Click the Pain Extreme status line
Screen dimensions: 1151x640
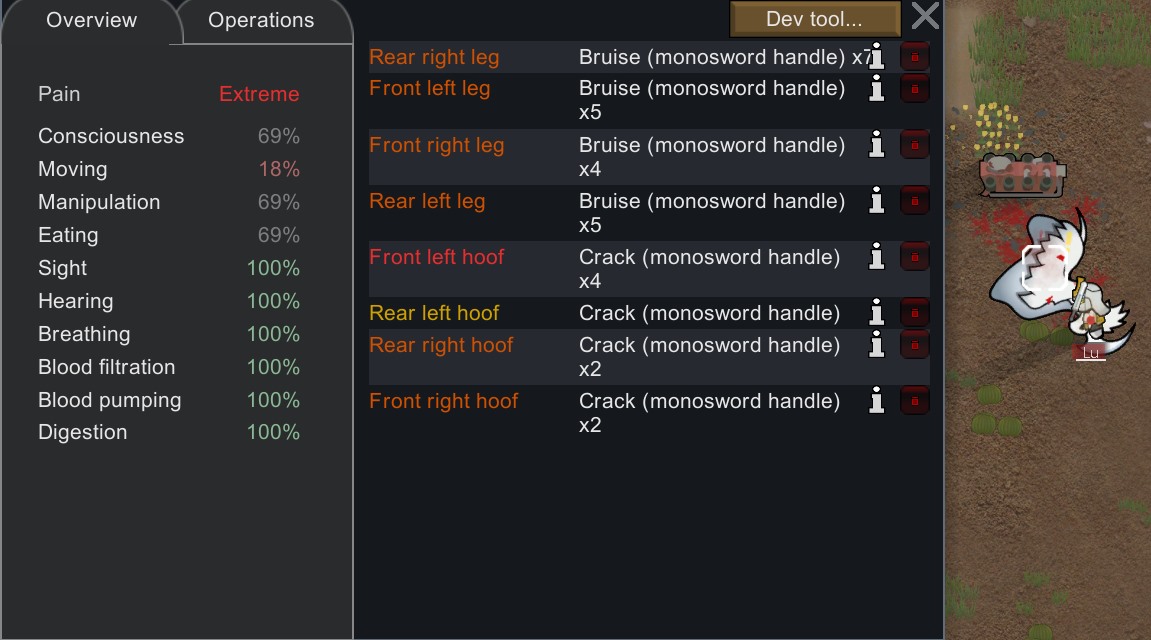point(169,94)
